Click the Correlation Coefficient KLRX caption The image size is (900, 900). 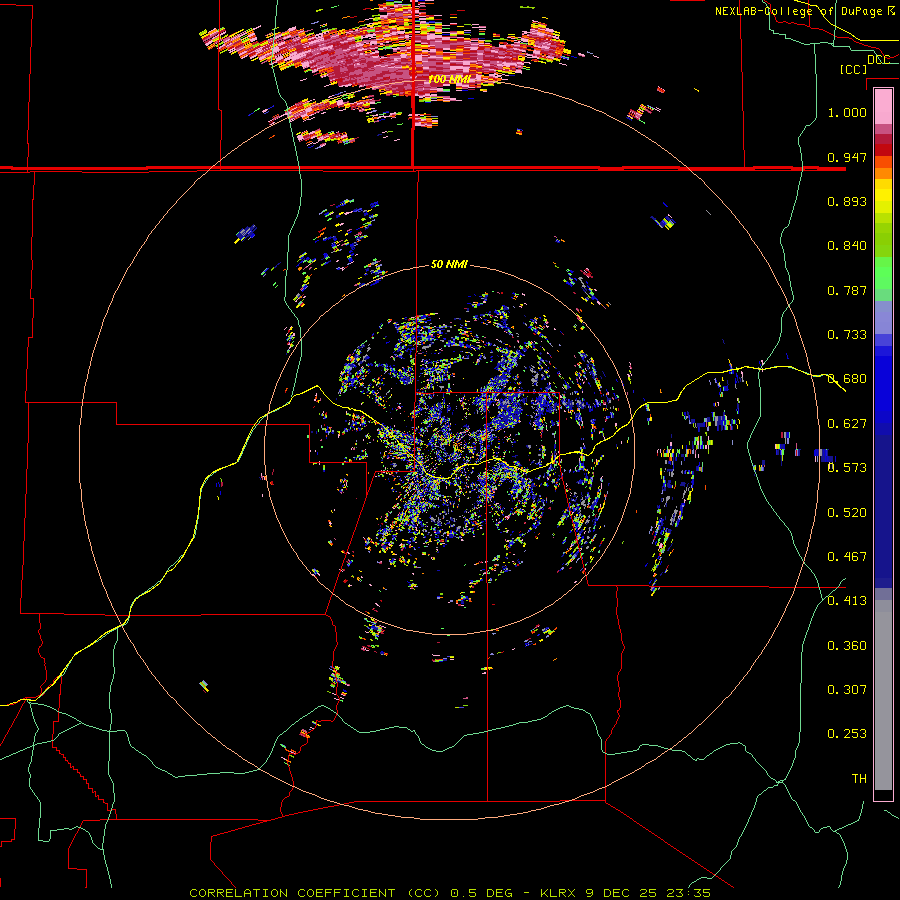click(x=450, y=893)
